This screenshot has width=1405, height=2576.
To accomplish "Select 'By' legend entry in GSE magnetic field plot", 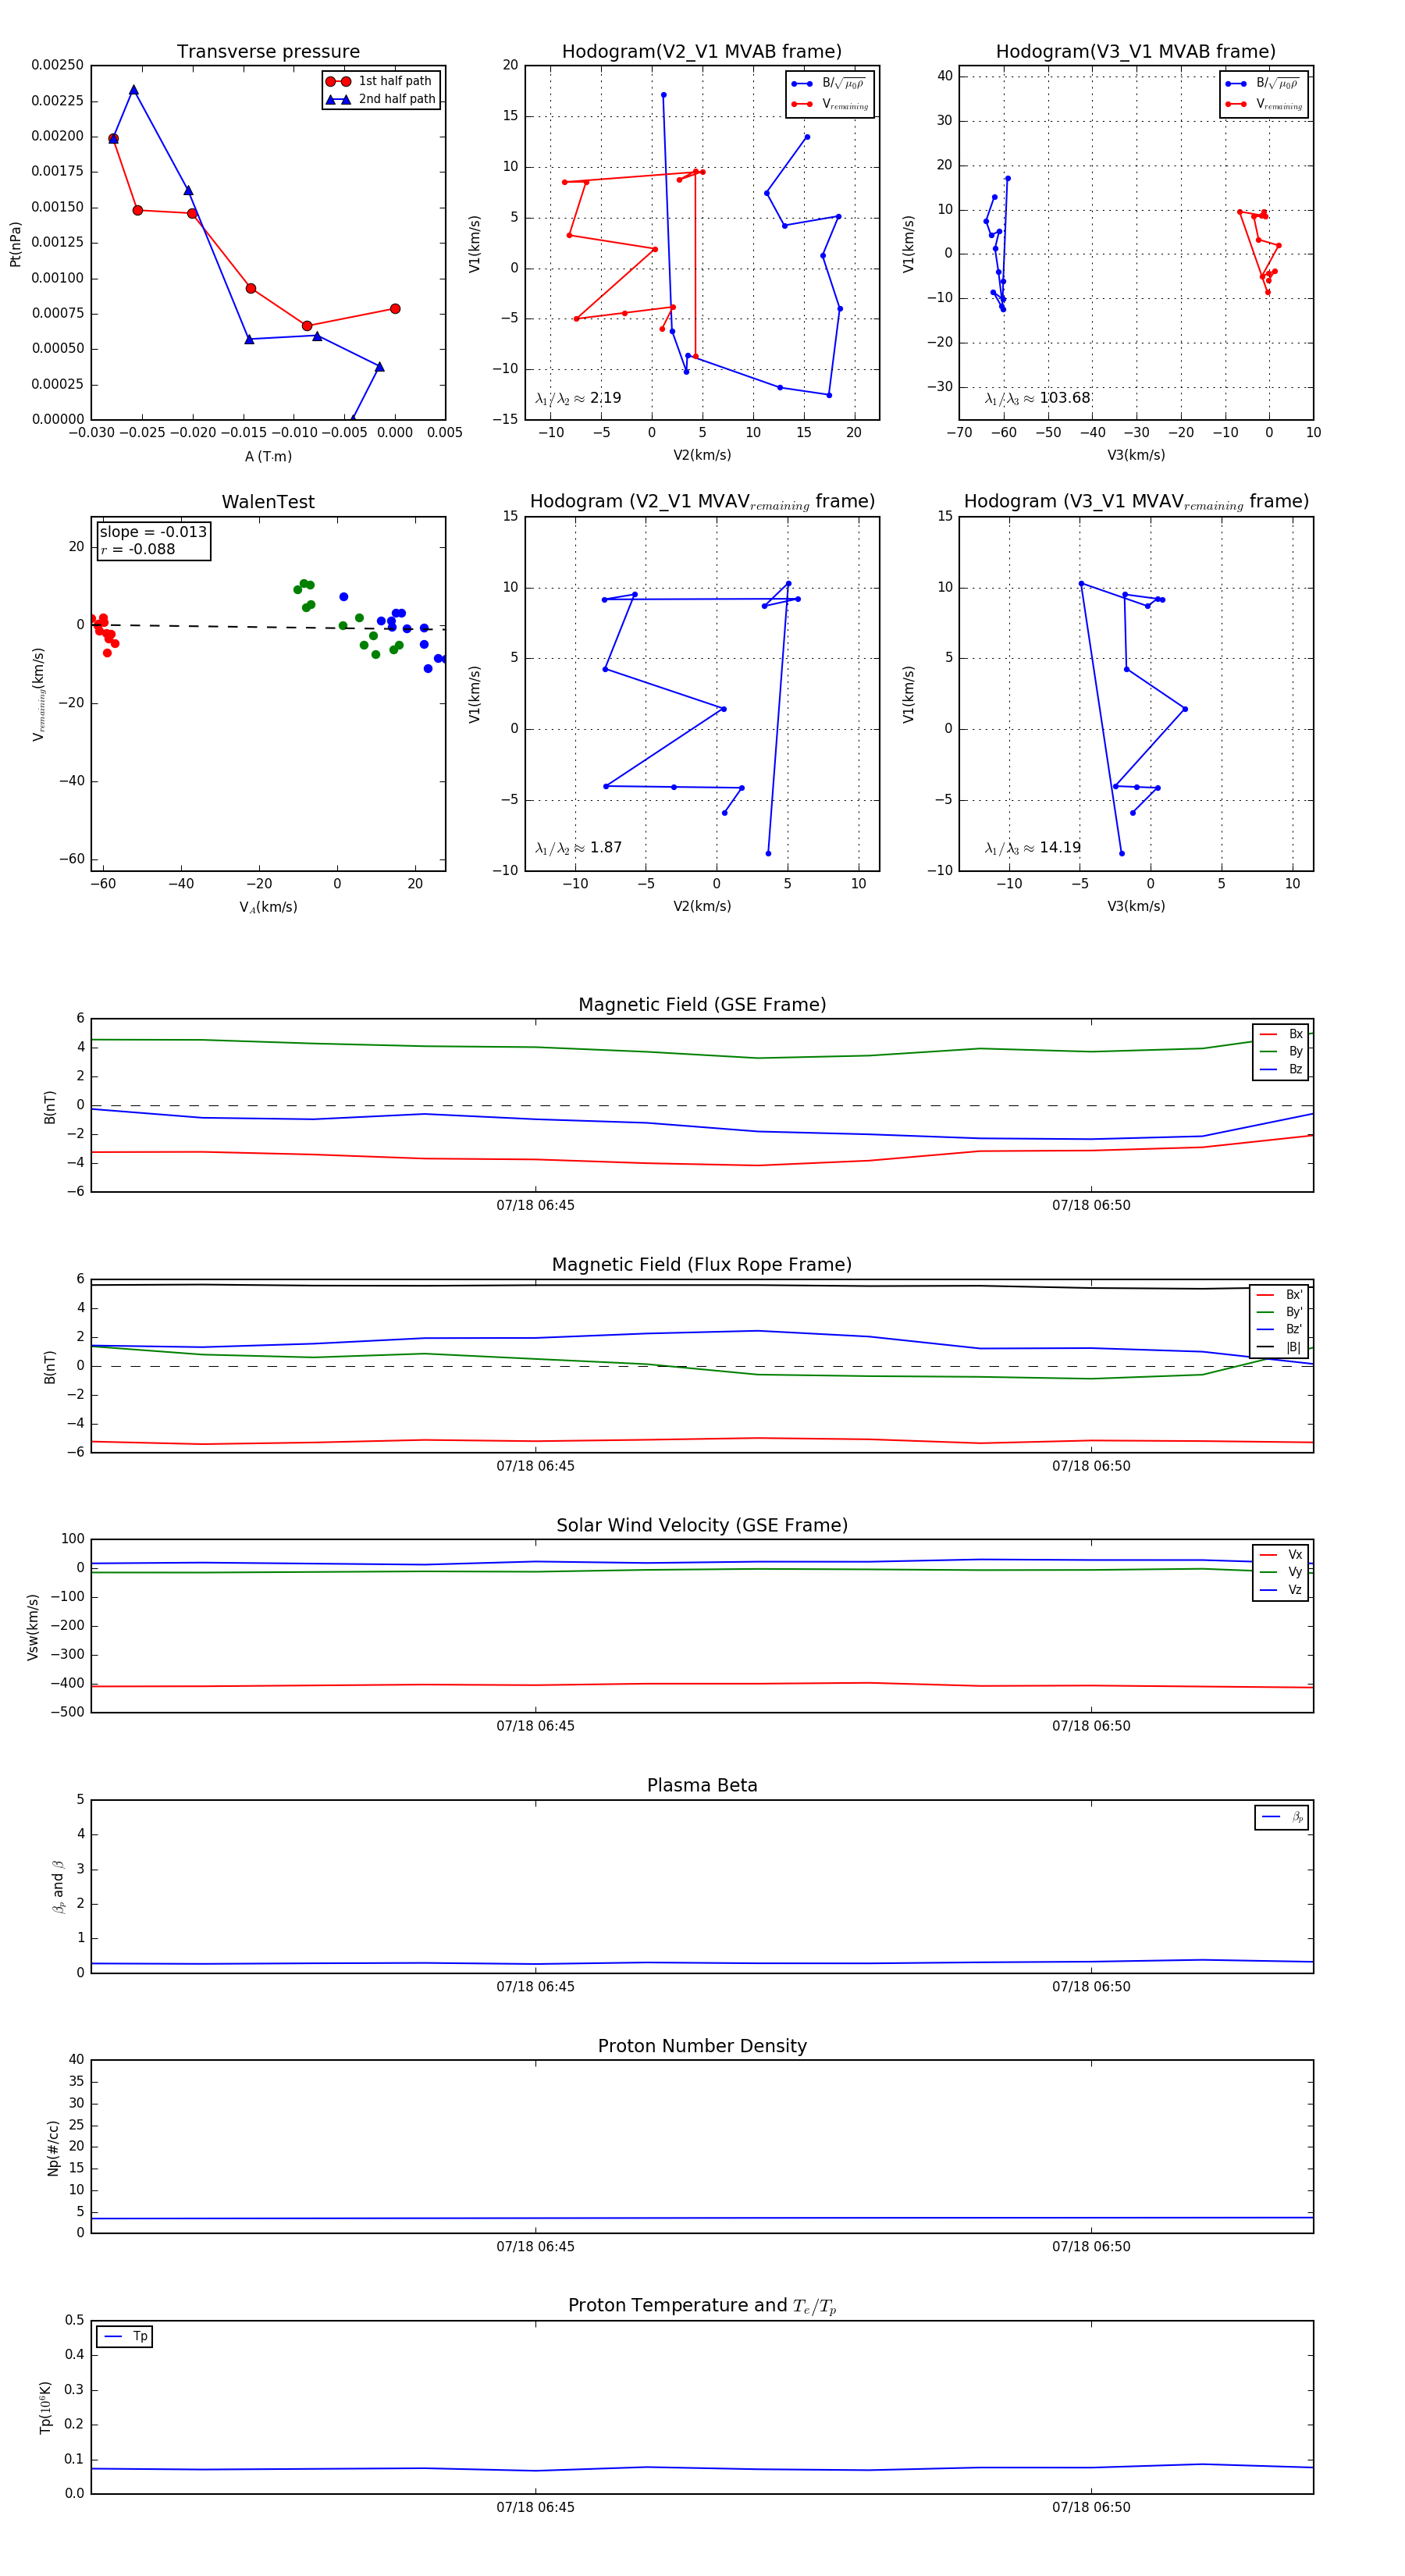I will click(1281, 1051).
